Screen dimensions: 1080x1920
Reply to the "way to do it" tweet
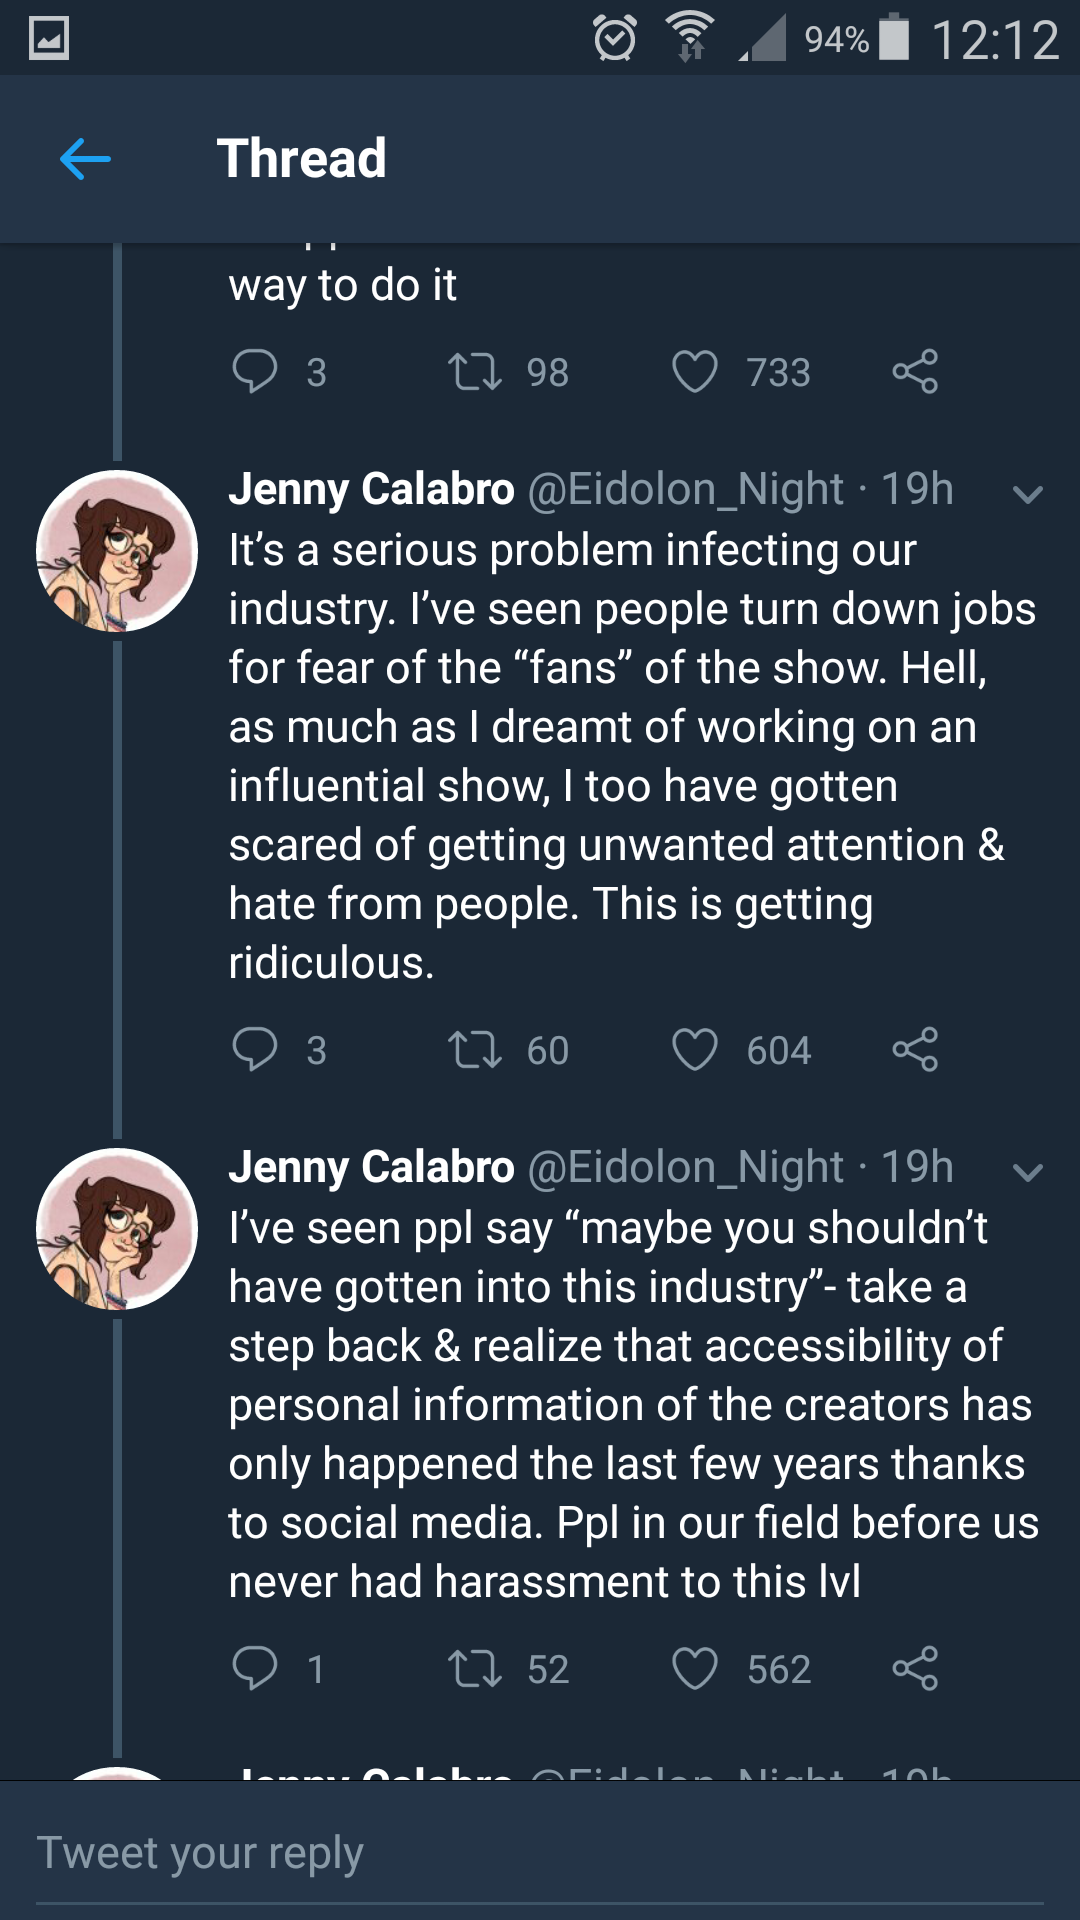[x=255, y=372]
